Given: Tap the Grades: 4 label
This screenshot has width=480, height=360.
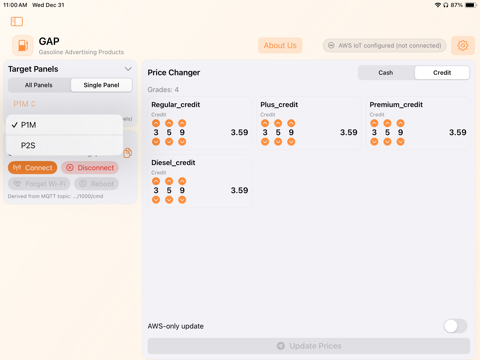Looking at the screenshot, I should click(x=163, y=90).
